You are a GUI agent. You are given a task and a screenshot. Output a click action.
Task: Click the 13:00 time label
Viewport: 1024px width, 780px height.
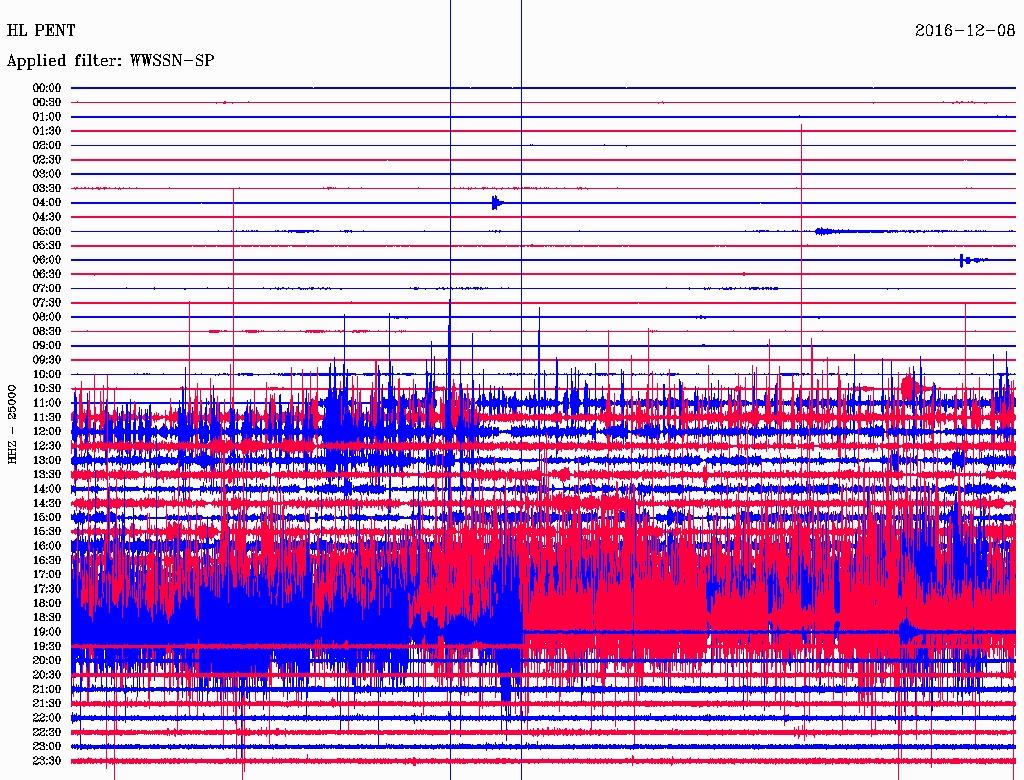(47, 460)
